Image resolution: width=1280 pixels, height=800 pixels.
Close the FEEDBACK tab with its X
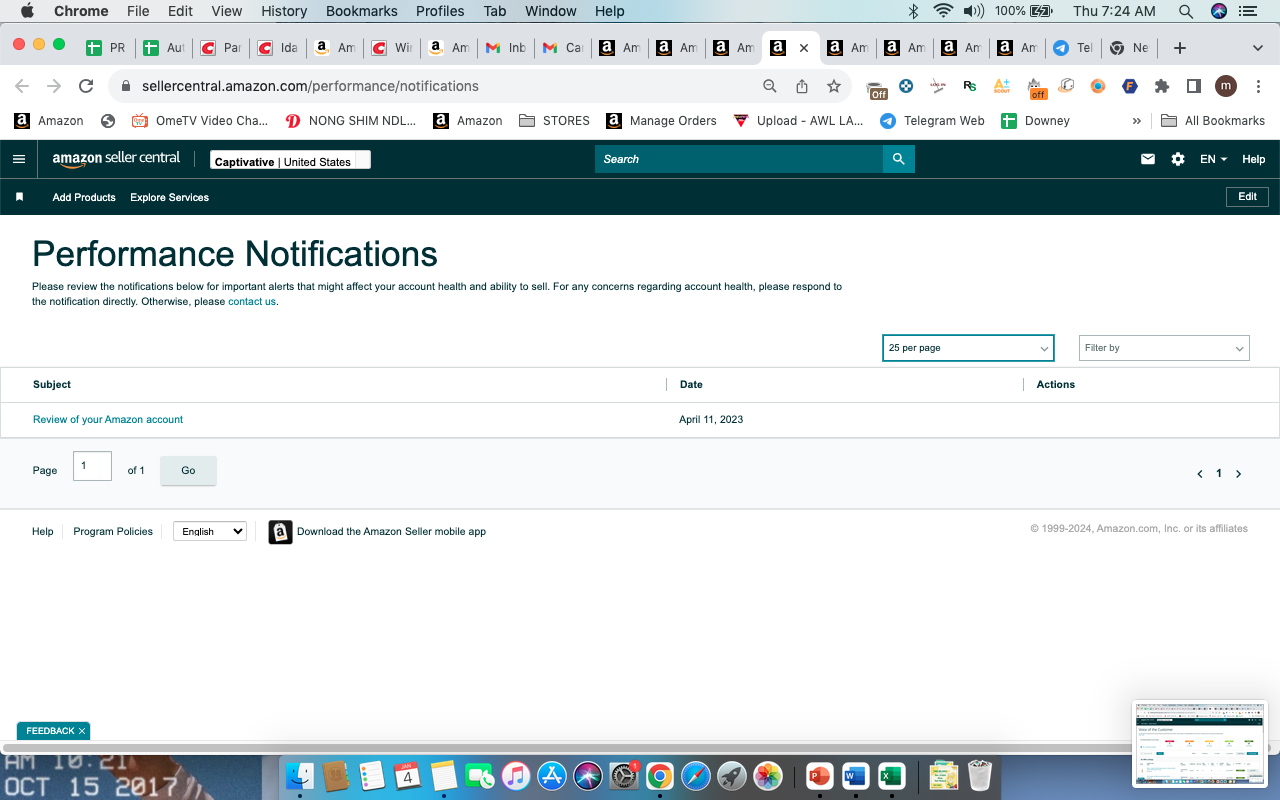coord(82,731)
